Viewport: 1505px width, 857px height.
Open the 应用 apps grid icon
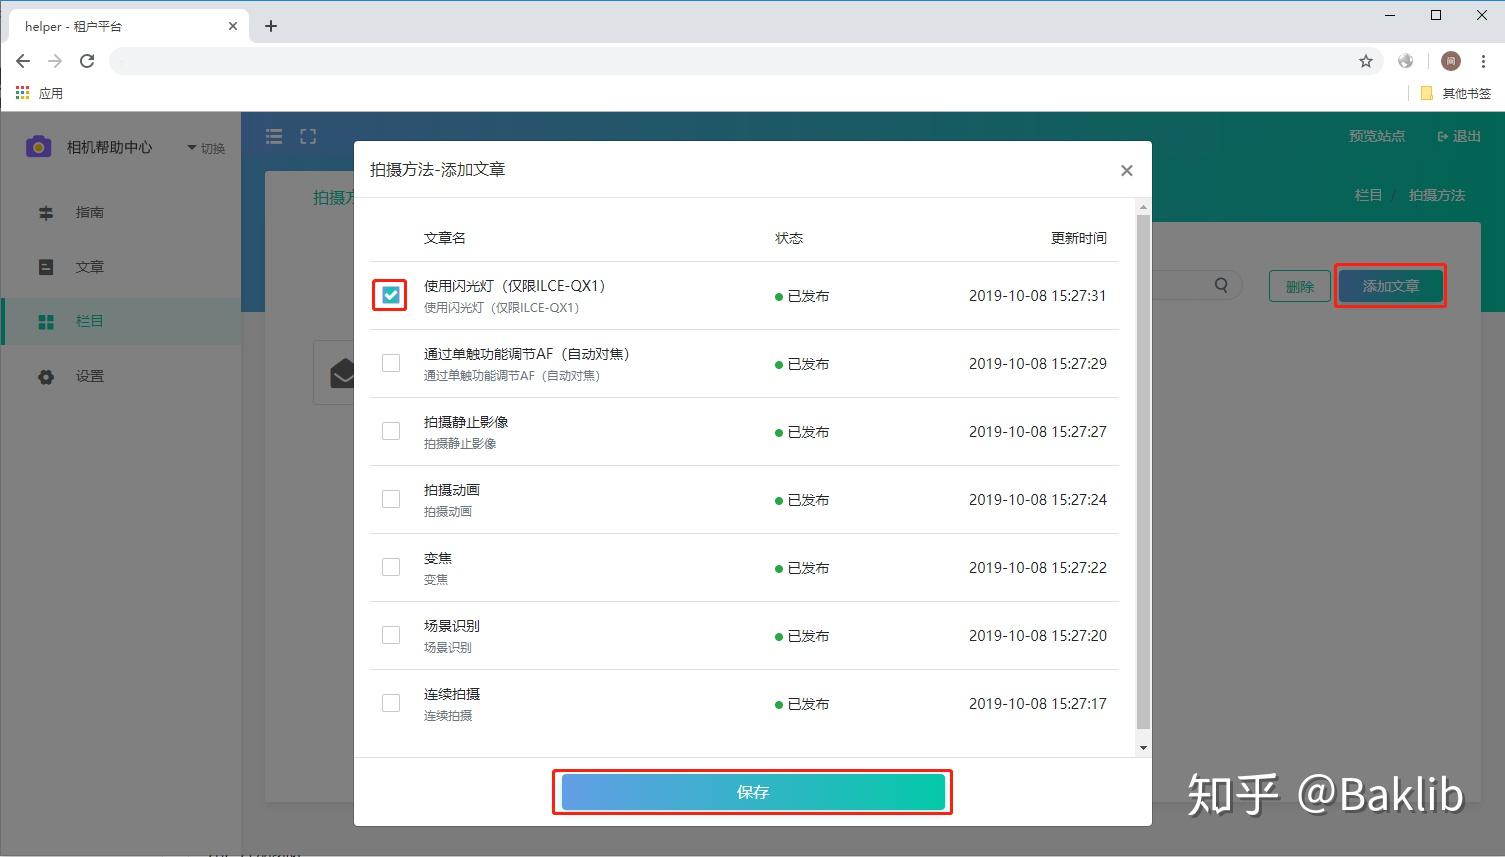23,93
